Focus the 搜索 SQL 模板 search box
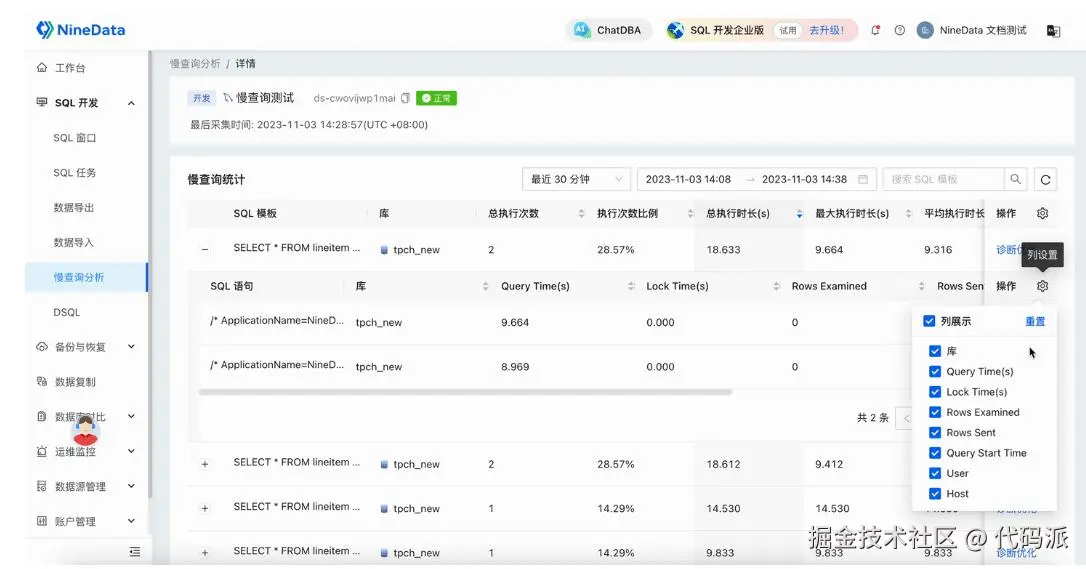Viewport: 1086px width, 569px height. pos(943,179)
